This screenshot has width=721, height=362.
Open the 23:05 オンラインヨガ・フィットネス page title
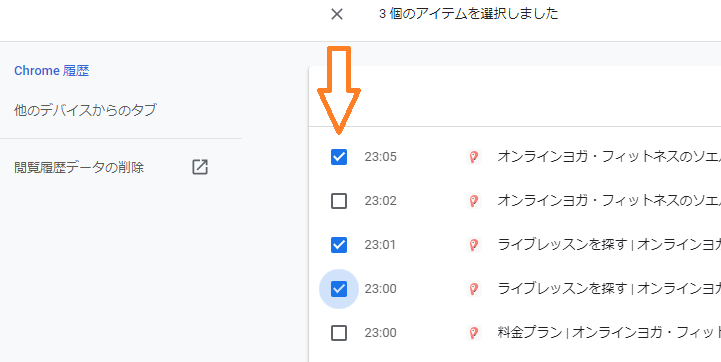click(609, 157)
